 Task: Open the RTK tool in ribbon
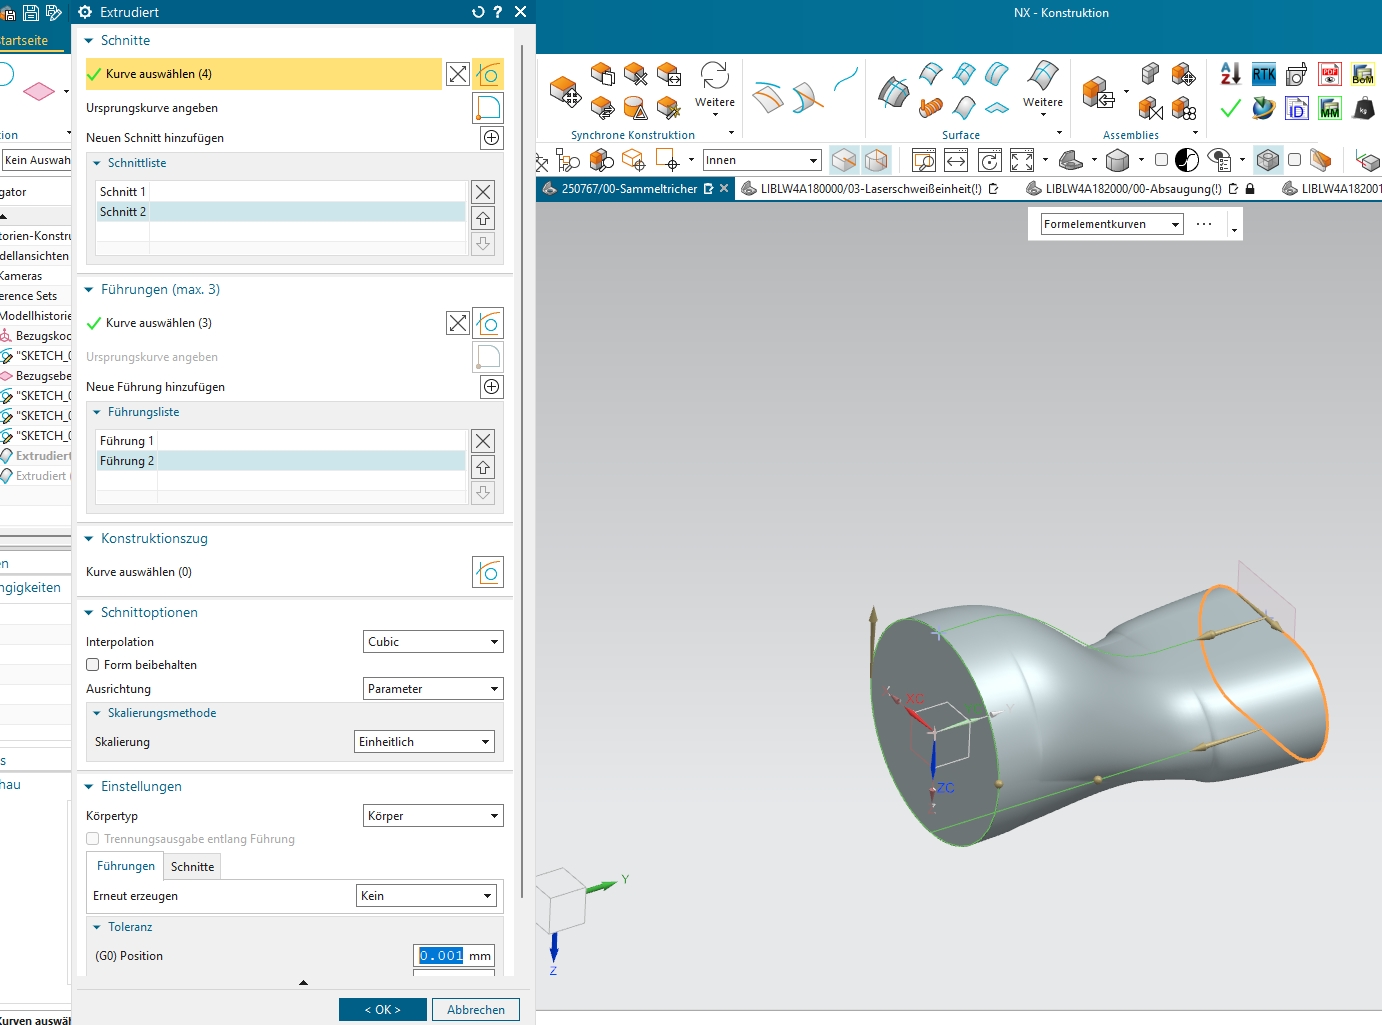tap(1264, 75)
